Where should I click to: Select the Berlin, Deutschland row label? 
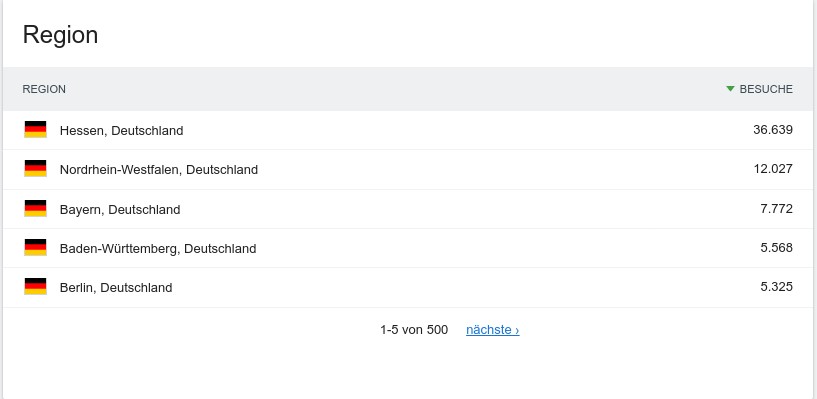(116, 288)
